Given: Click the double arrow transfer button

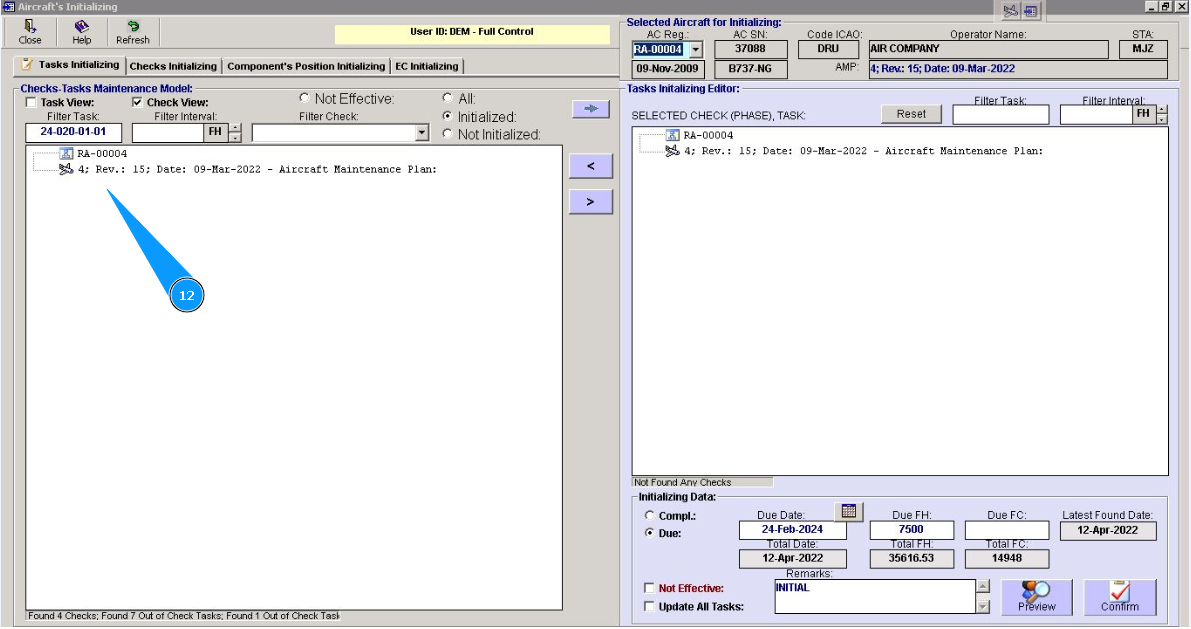Looking at the screenshot, I should 590,110.
